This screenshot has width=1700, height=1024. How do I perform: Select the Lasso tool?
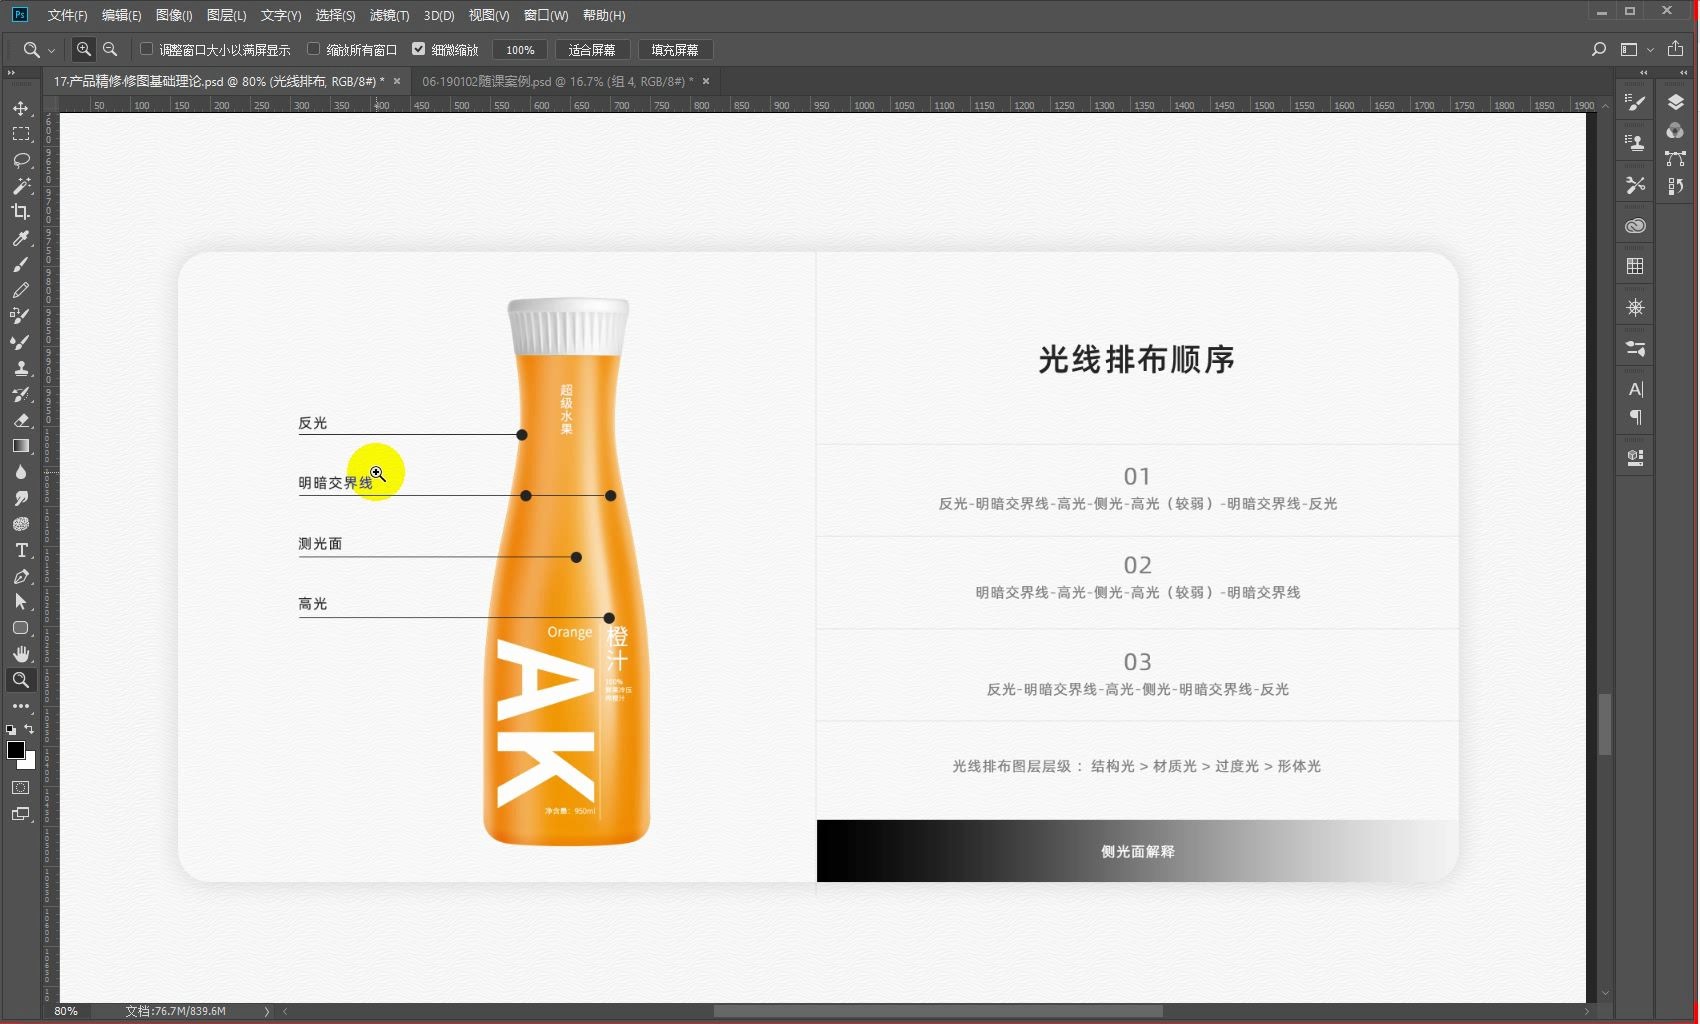(x=20, y=161)
